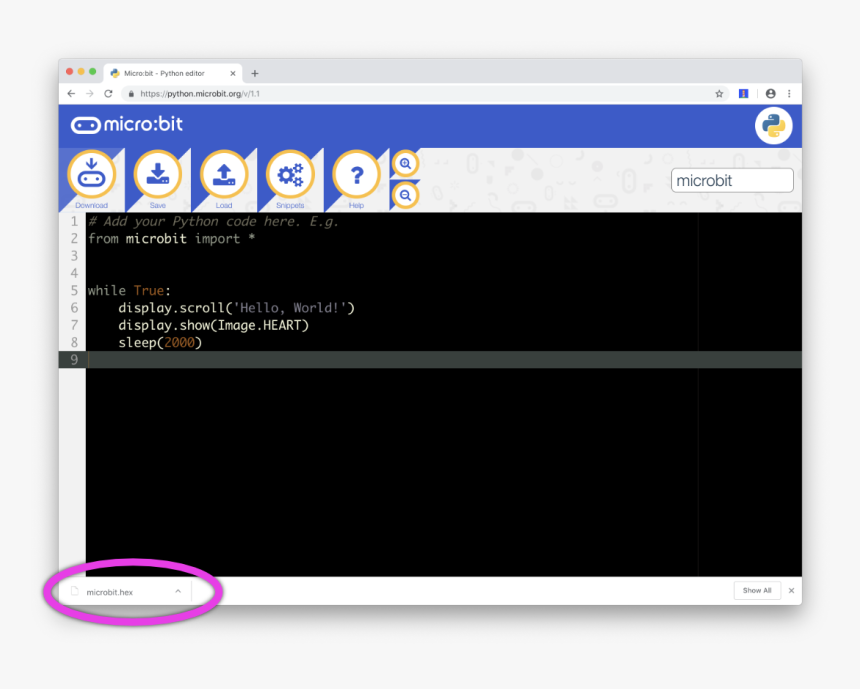Open the Chrome profile avatar menu
This screenshot has width=860, height=689.
(770, 93)
